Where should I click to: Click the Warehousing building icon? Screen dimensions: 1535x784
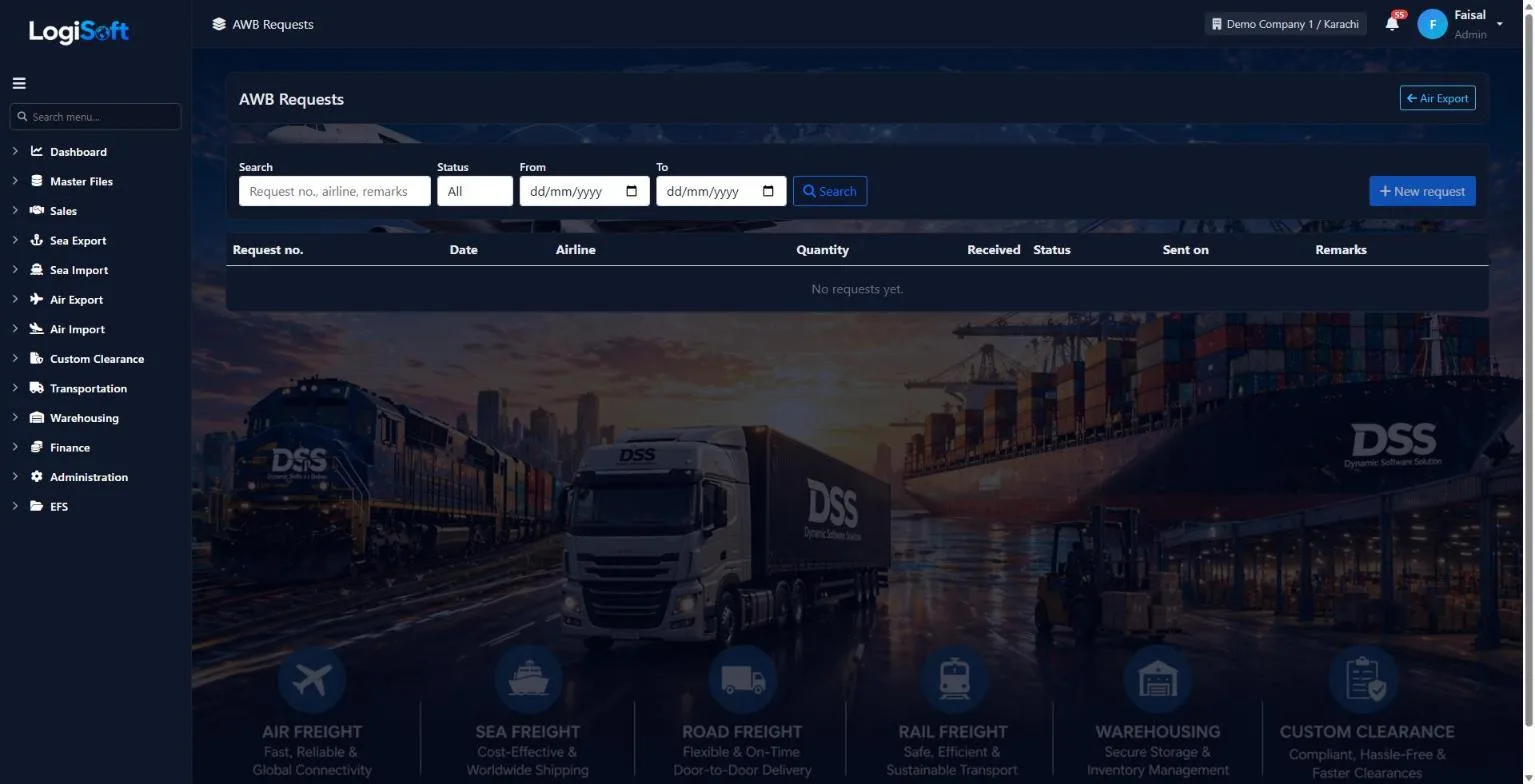[37, 418]
